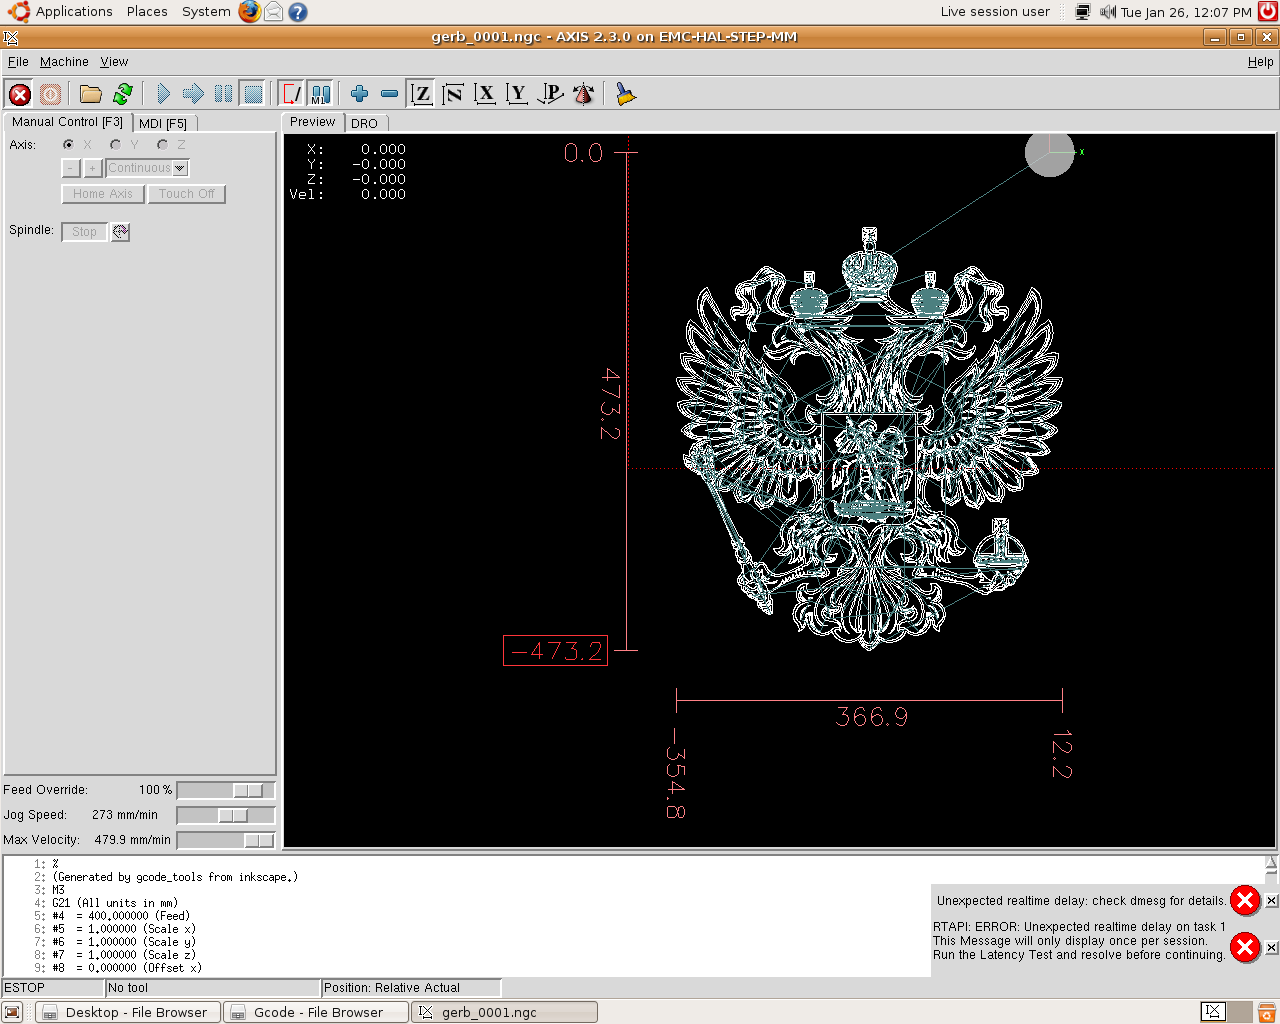
Task: Zoom out with the minus icon
Action: coord(390,94)
